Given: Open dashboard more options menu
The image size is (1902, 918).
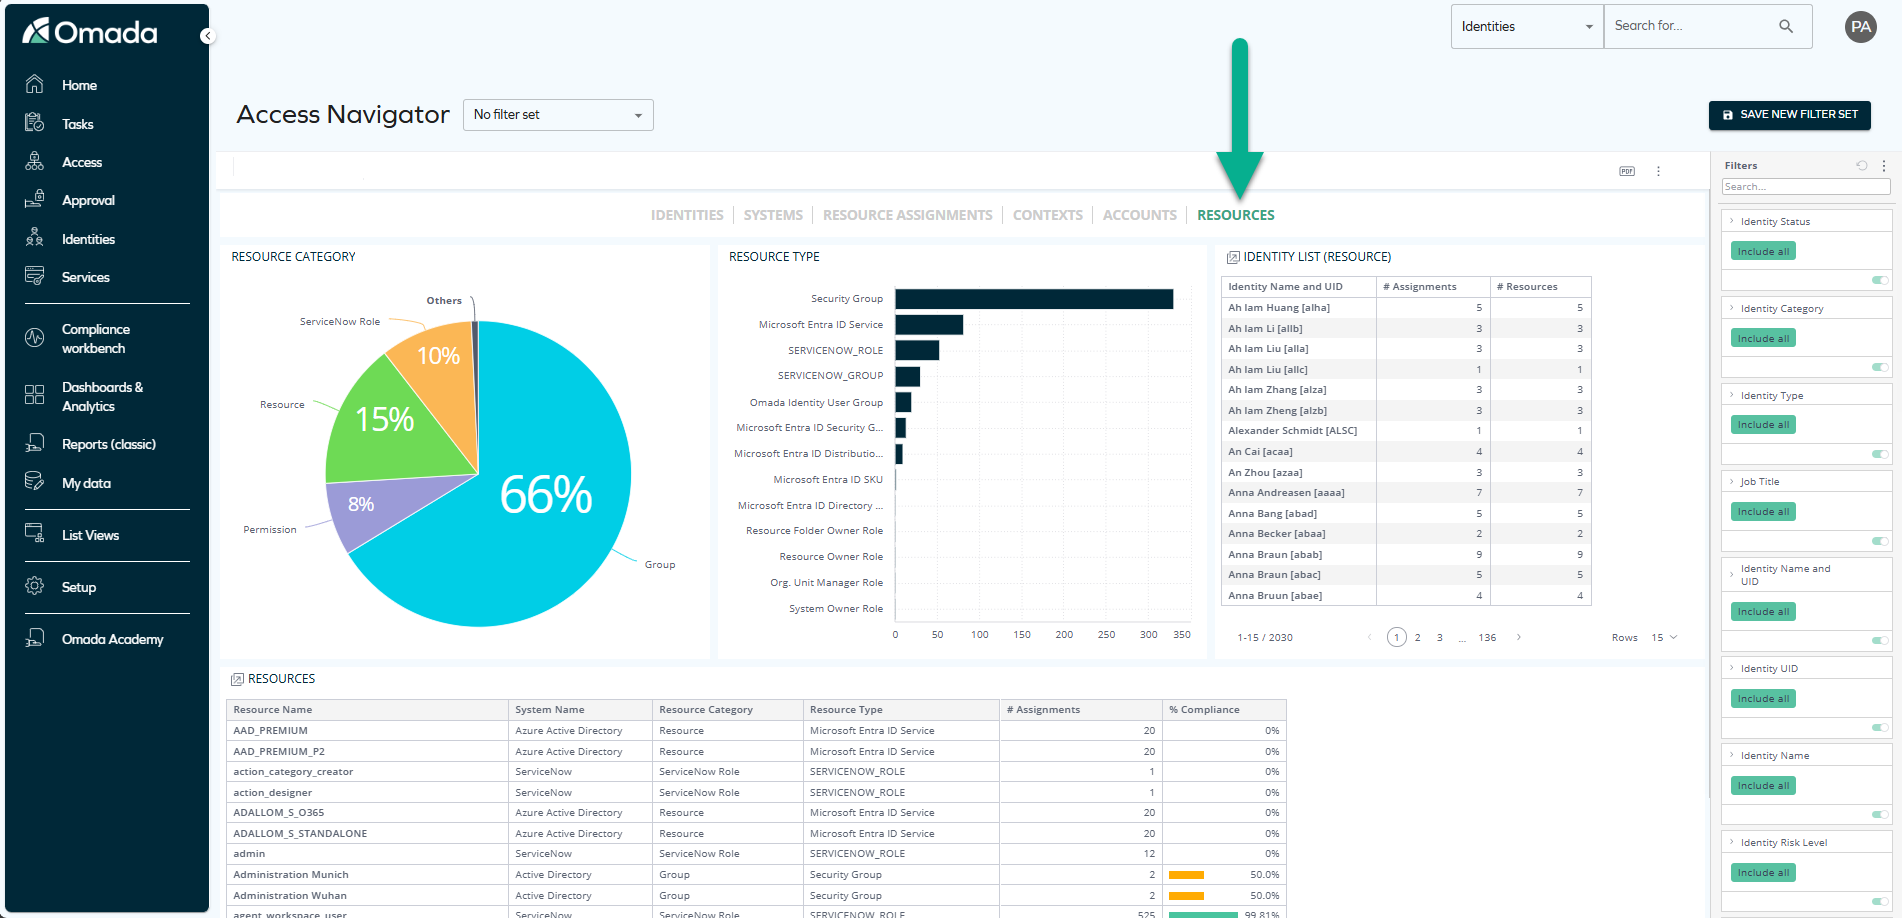Looking at the screenshot, I should (1658, 171).
